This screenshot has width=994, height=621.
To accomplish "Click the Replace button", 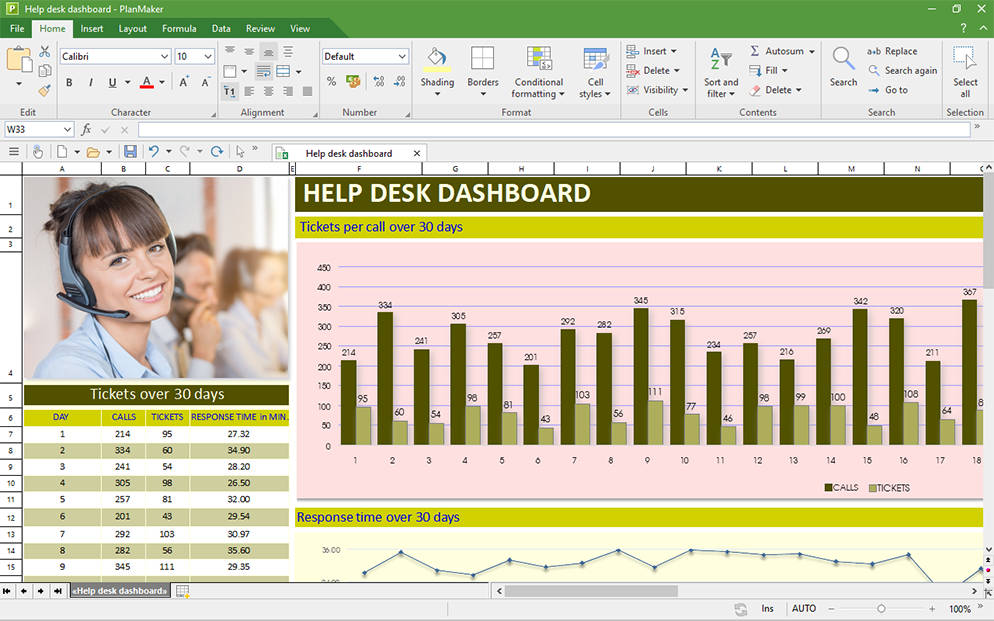I will 892,51.
